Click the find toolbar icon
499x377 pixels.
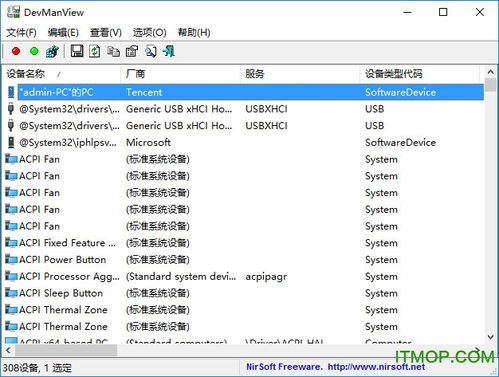coord(150,51)
